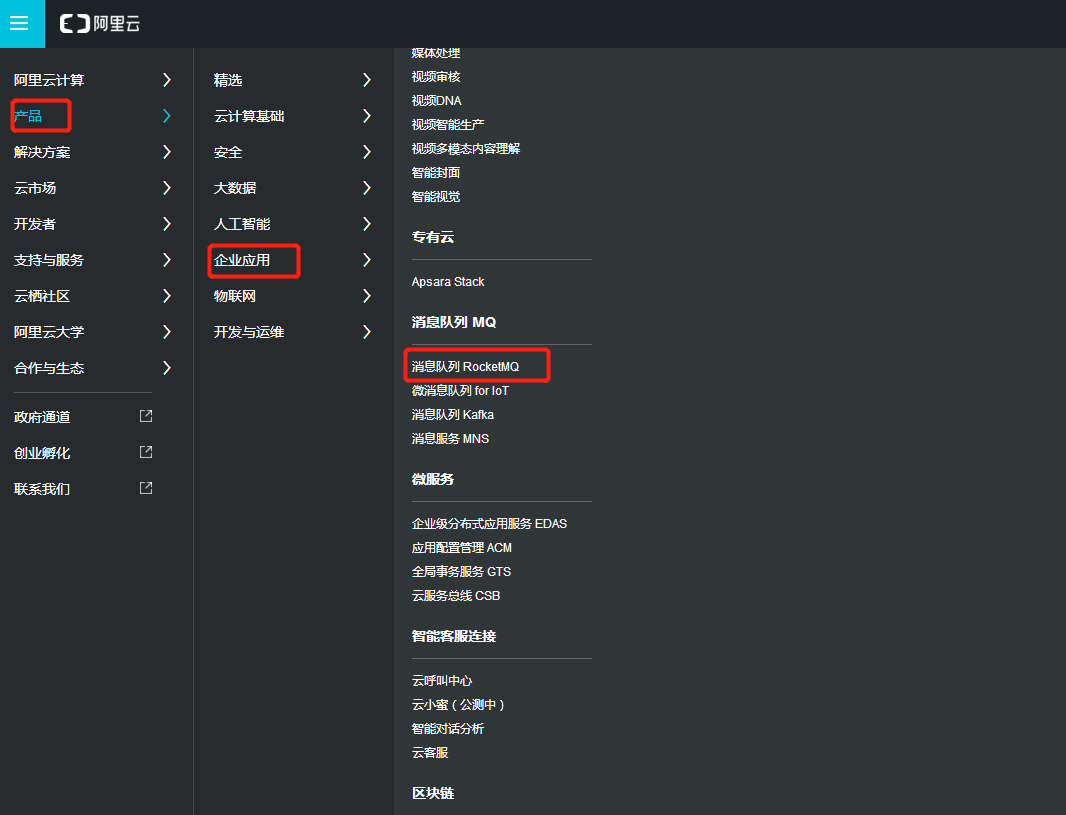Viewport: 1066px width, 815px height.
Task: Expand the 支持与服务 chevron
Action: (x=167, y=260)
